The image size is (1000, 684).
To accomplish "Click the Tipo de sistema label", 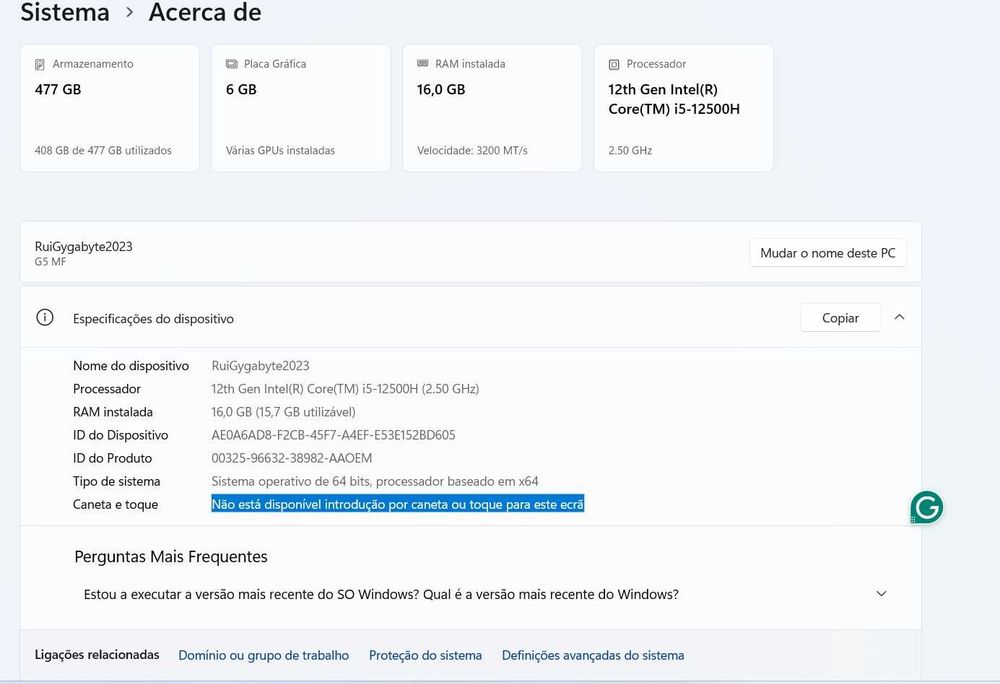I will click(117, 481).
